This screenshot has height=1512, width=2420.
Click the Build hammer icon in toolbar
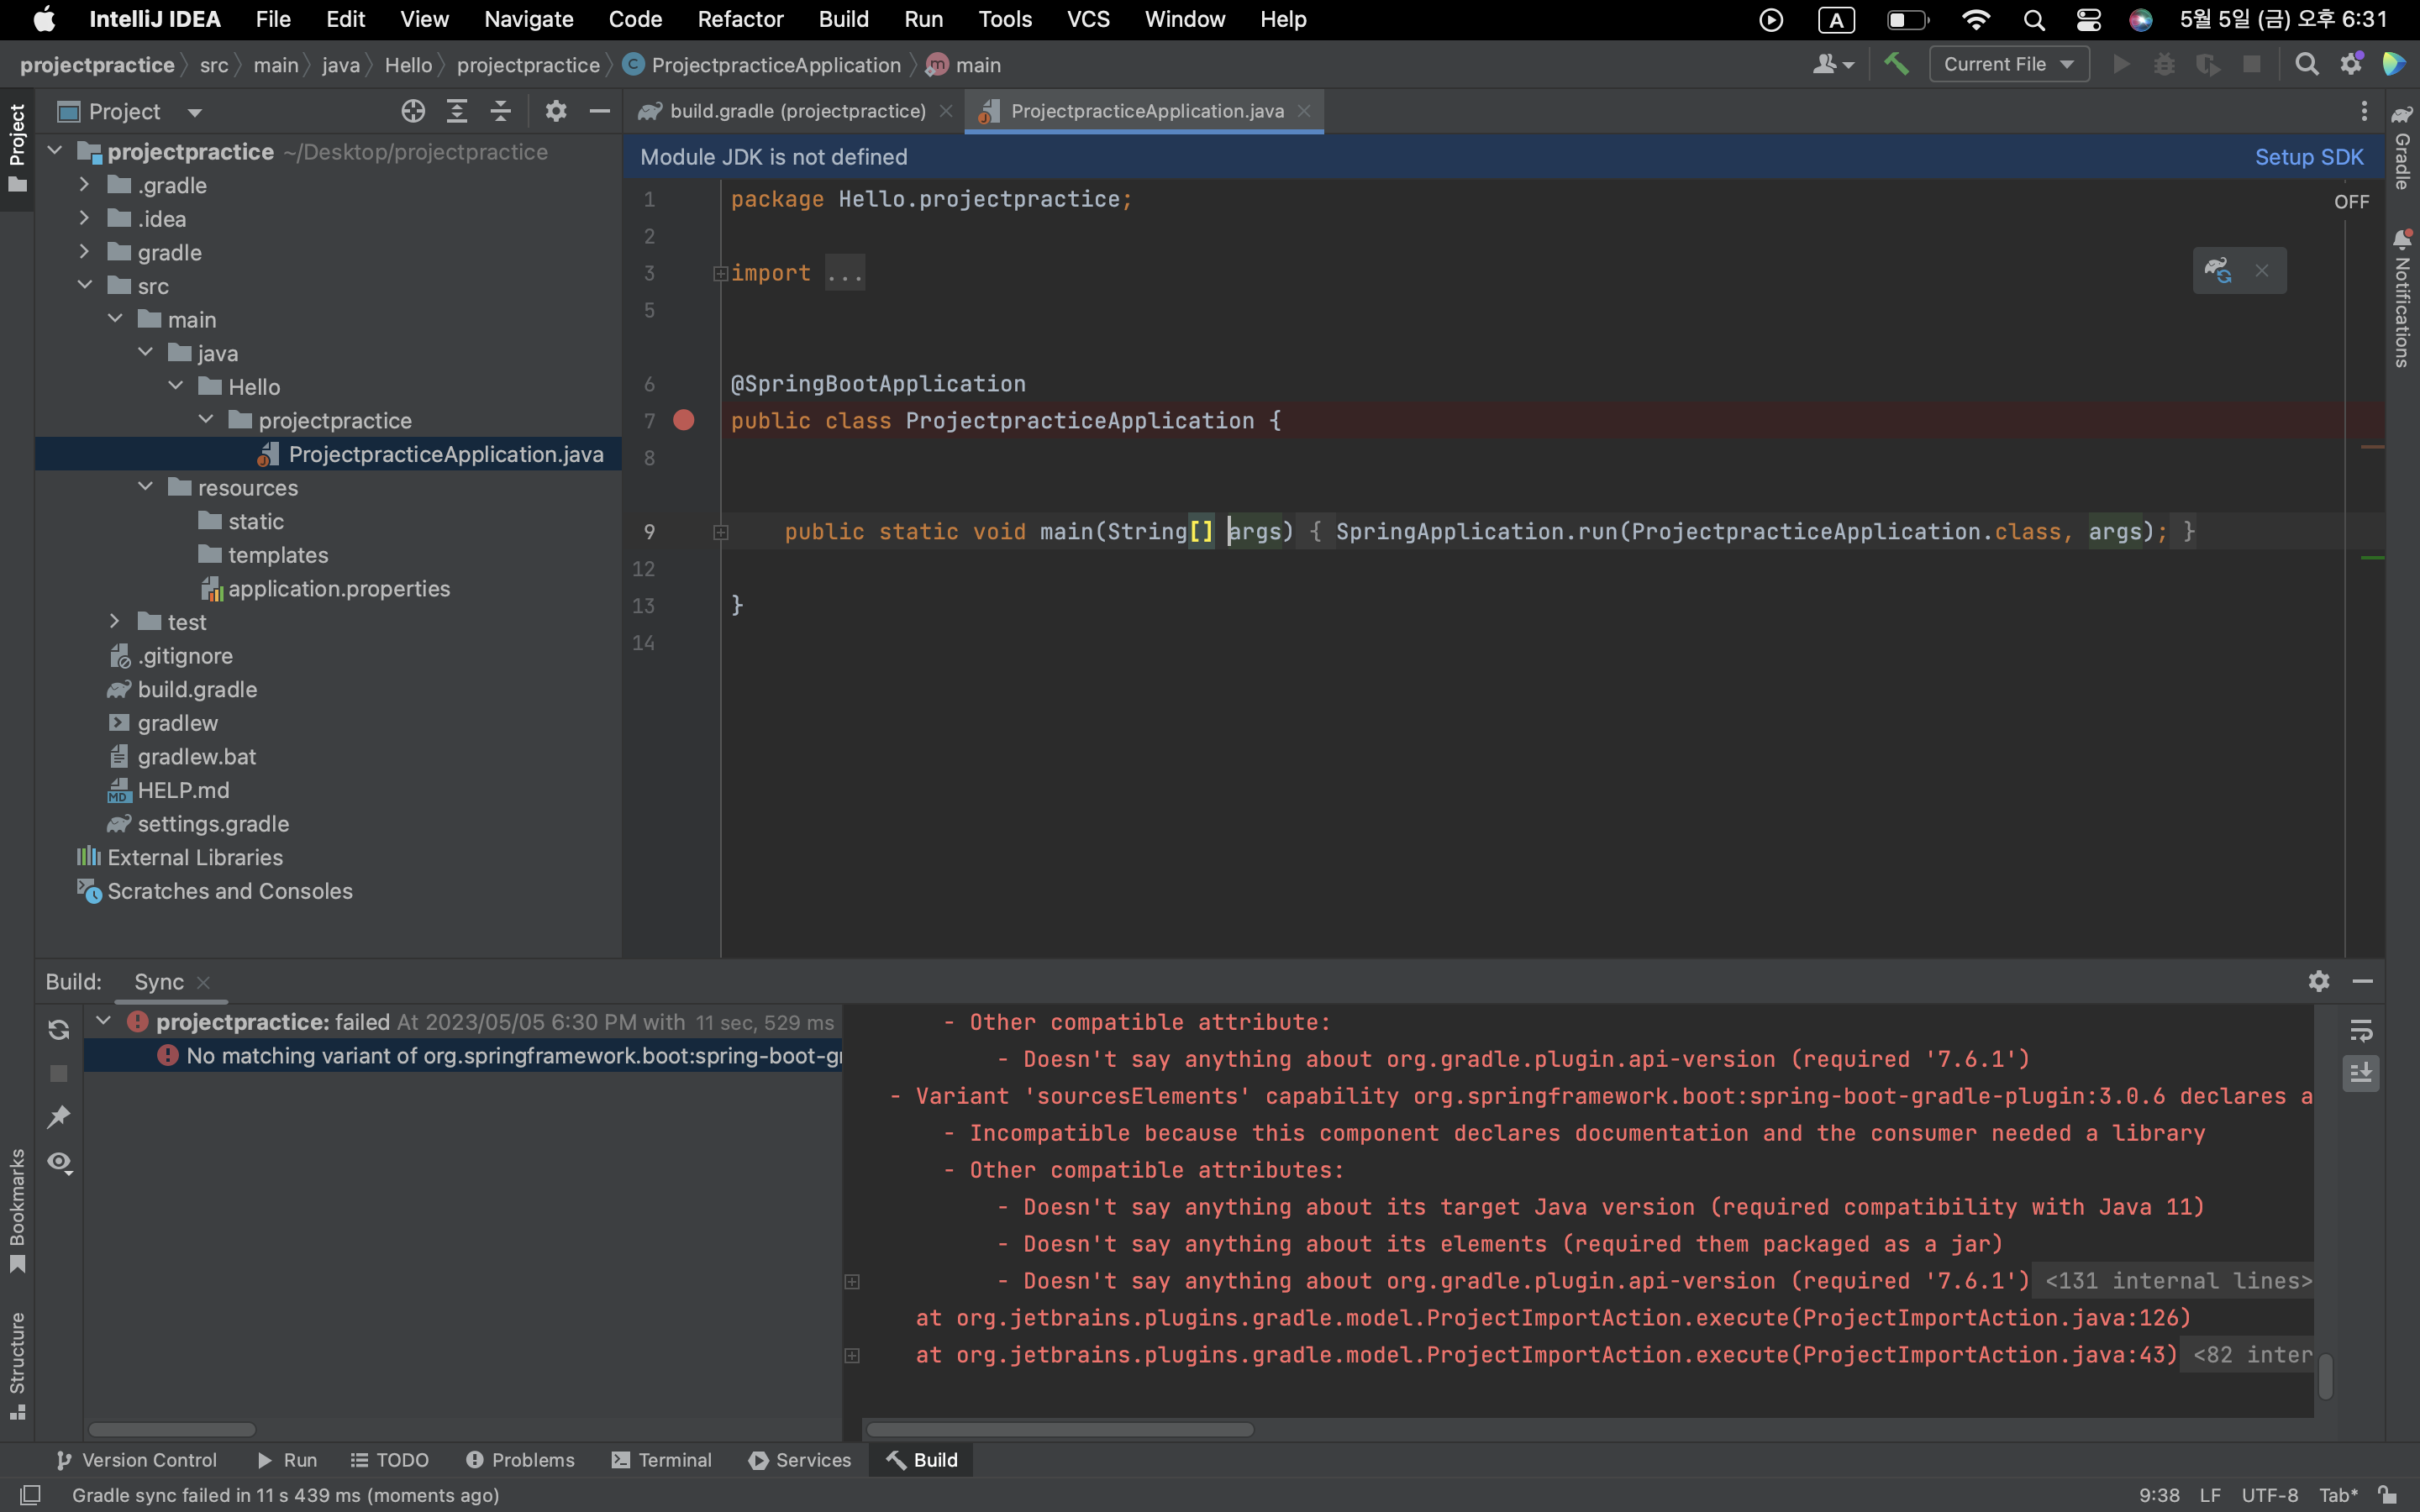1895,65
